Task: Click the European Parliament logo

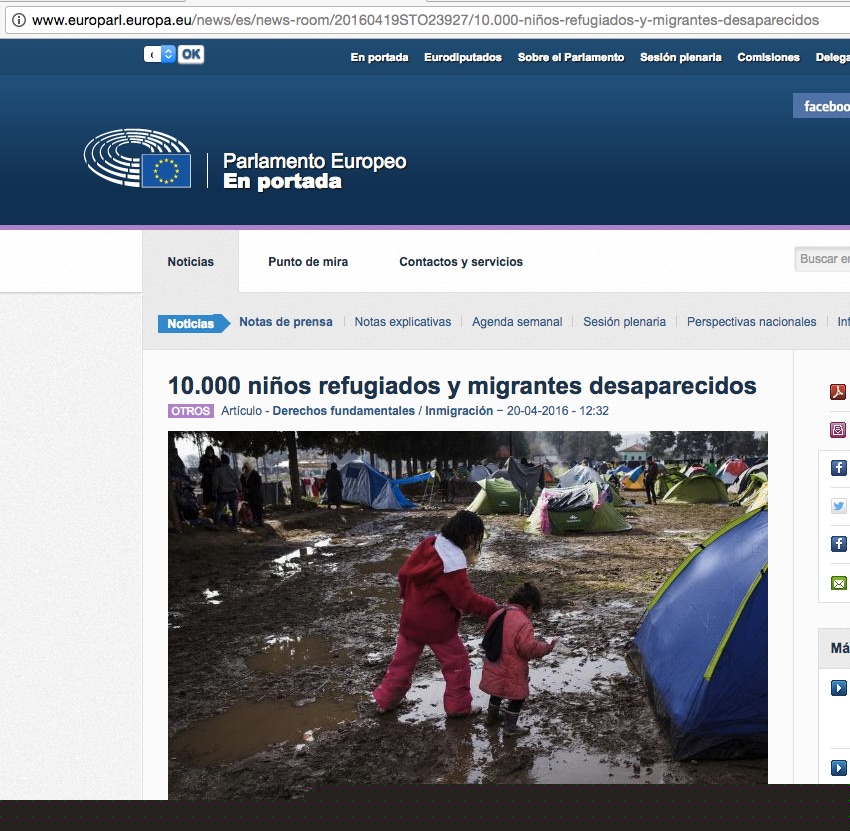Action: point(138,158)
